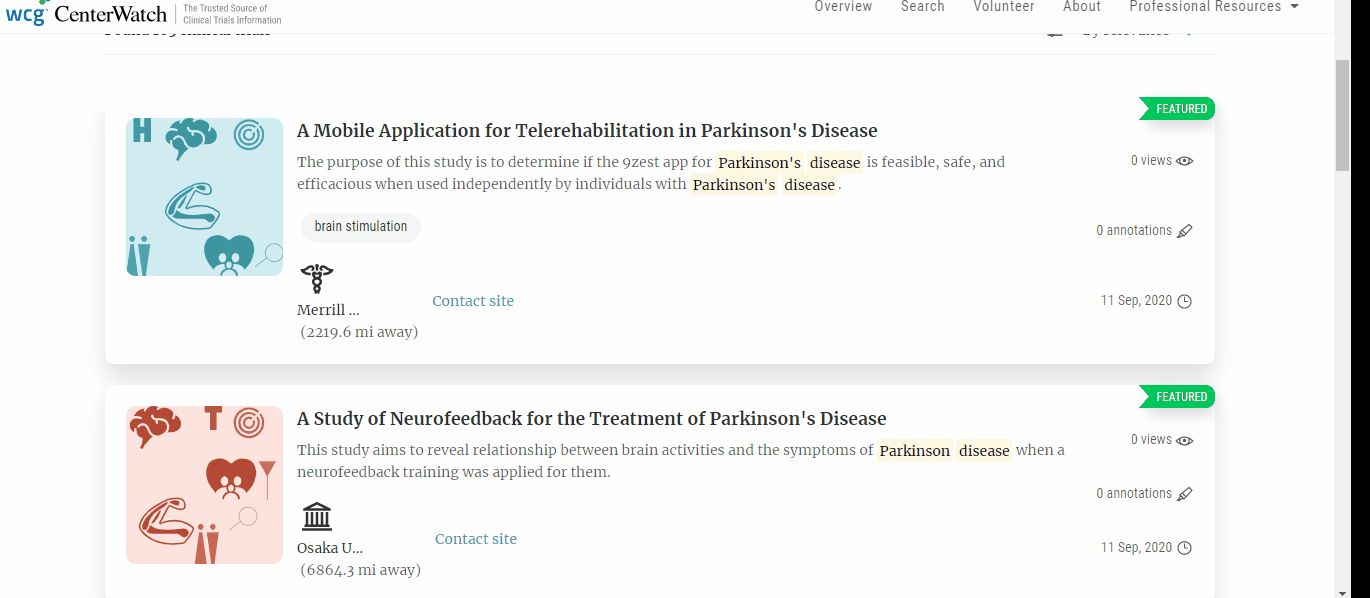Viewport: 1370px width, 598px height.
Task: Open the Overview menu item
Action: [843, 7]
